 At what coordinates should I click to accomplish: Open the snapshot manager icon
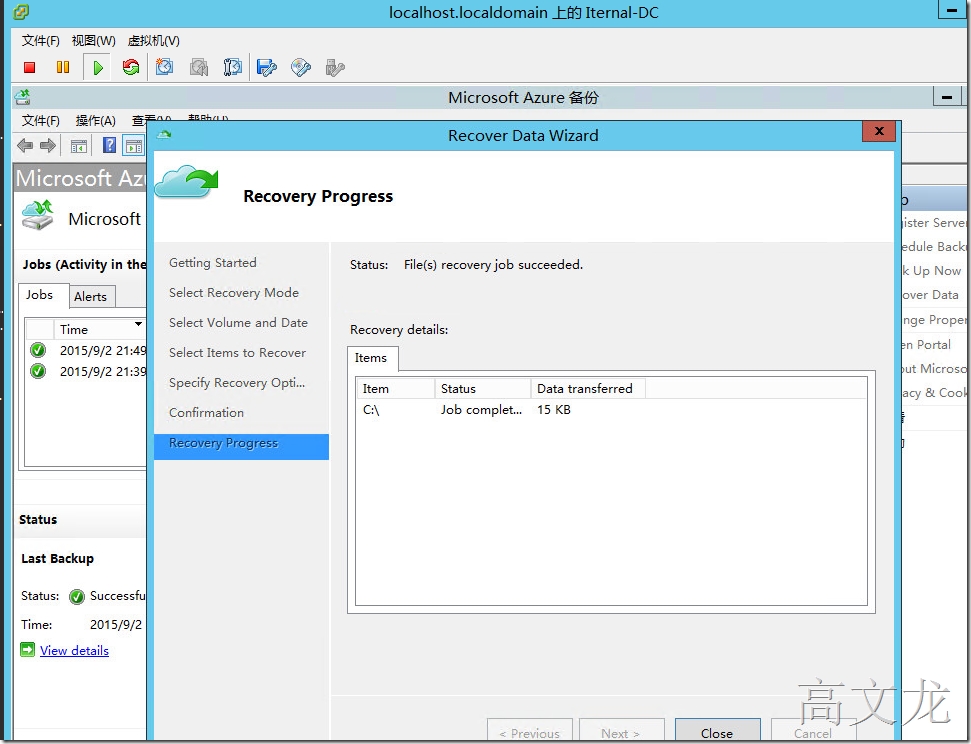(233, 67)
